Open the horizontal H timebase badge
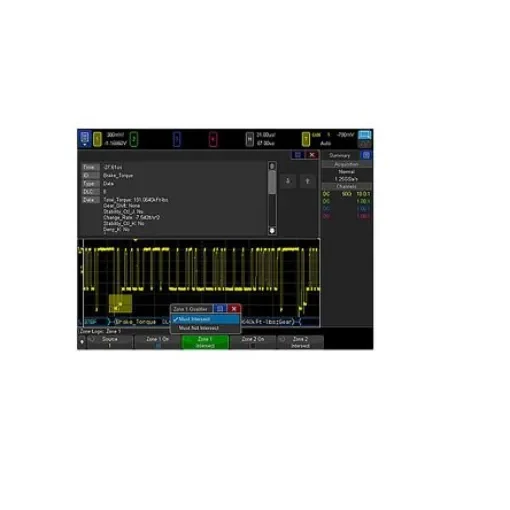Viewport: 510px width, 510px height. (x=250, y=139)
